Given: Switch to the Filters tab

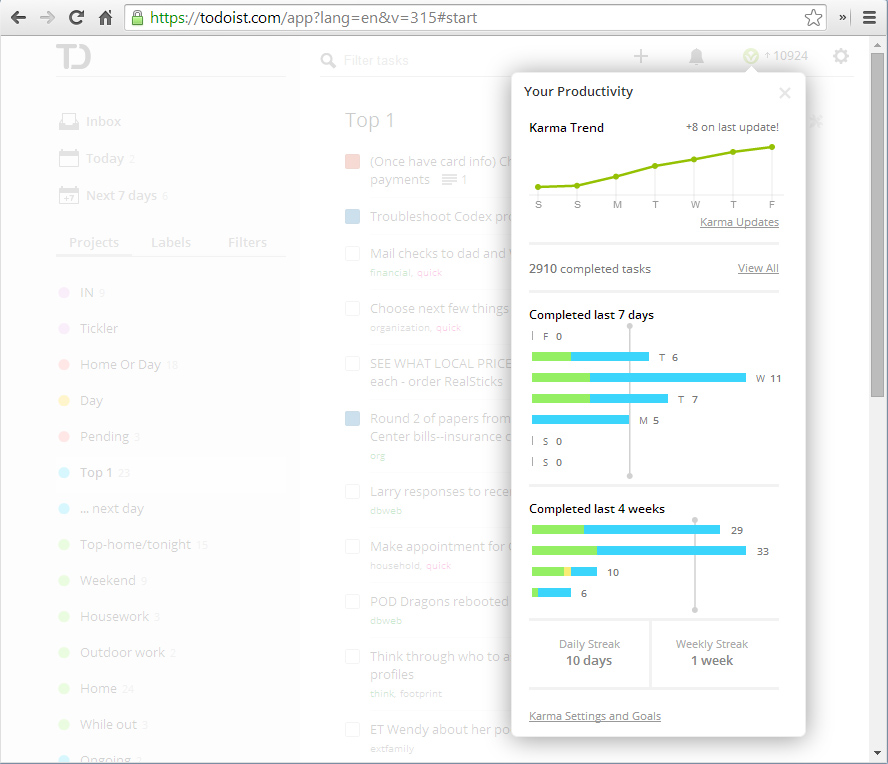Looking at the screenshot, I should pyautogui.click(x=247, y=243).
